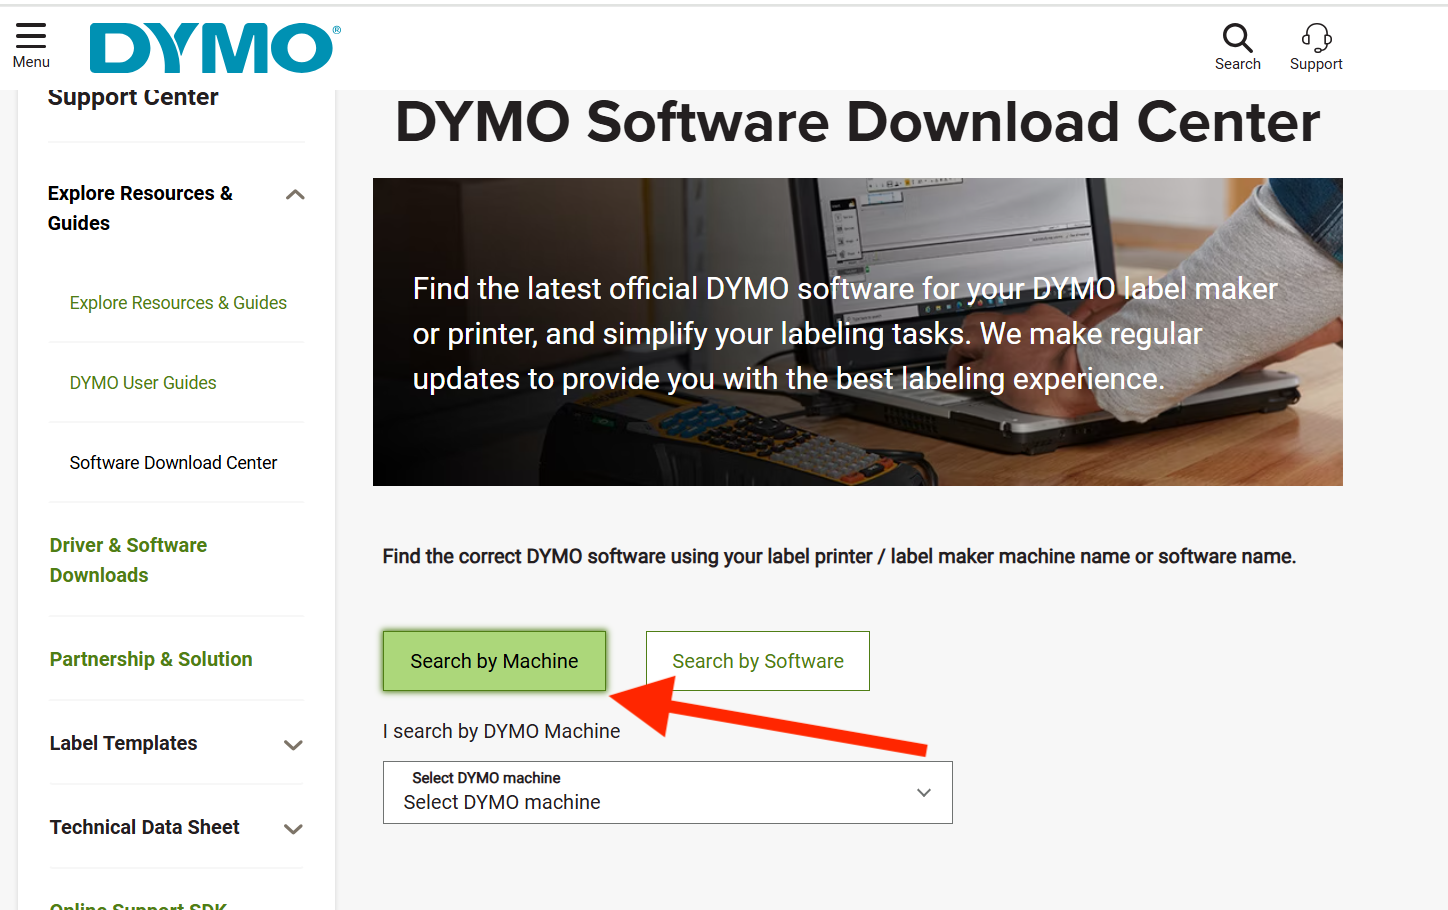
Task: Expand the Label Templates section
Action: [293, 744]
